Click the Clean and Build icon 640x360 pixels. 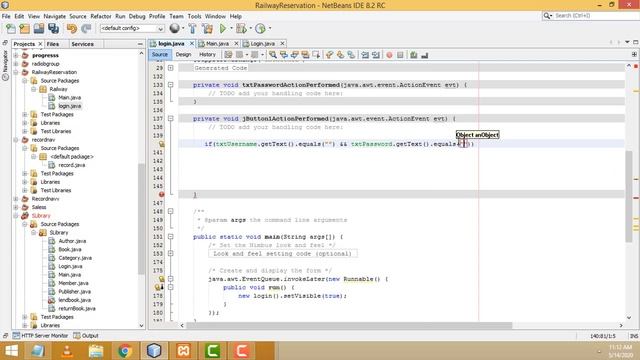click(x=207, y=29)
